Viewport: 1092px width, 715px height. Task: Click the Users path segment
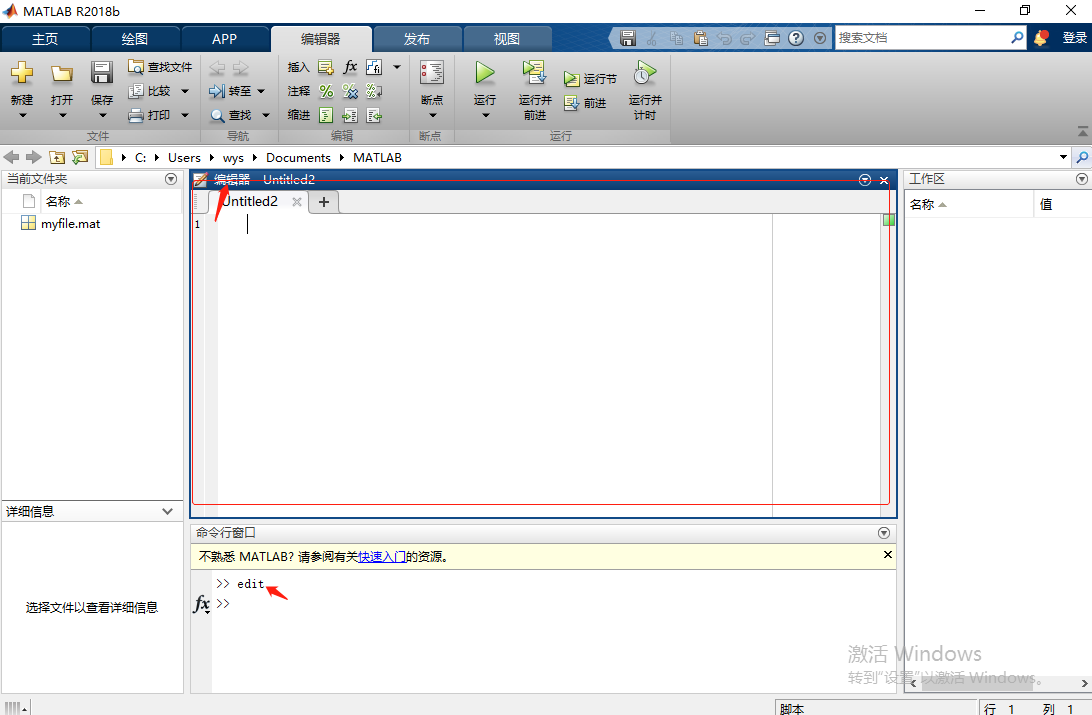(184, 157)
